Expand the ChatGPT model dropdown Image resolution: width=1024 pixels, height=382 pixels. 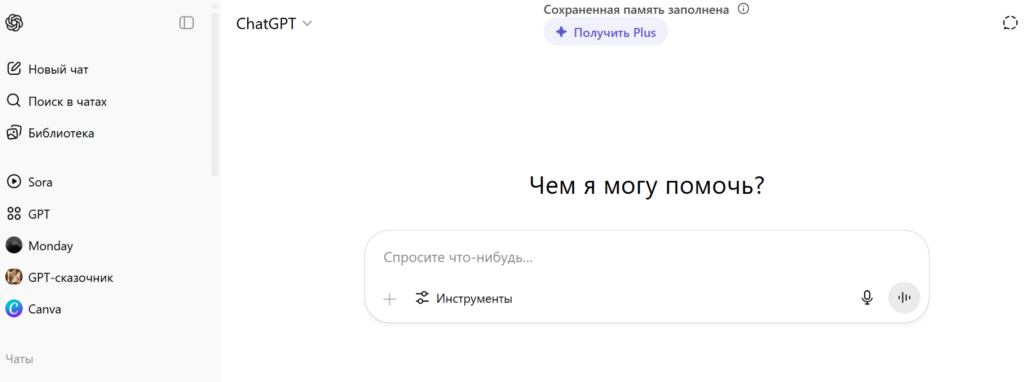(x=274, y=24)
